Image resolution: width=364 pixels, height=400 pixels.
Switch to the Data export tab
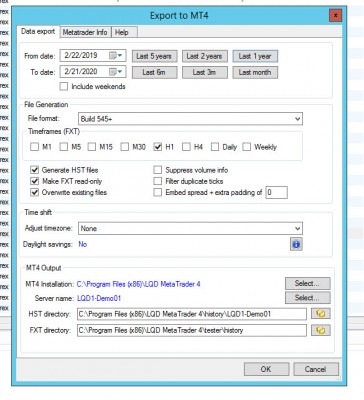point(38,32)
